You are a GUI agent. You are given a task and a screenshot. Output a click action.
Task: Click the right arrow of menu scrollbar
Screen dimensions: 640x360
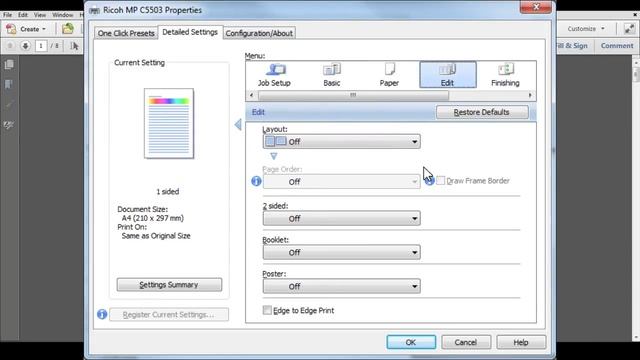pyautogui.click(x=530, y=95)
